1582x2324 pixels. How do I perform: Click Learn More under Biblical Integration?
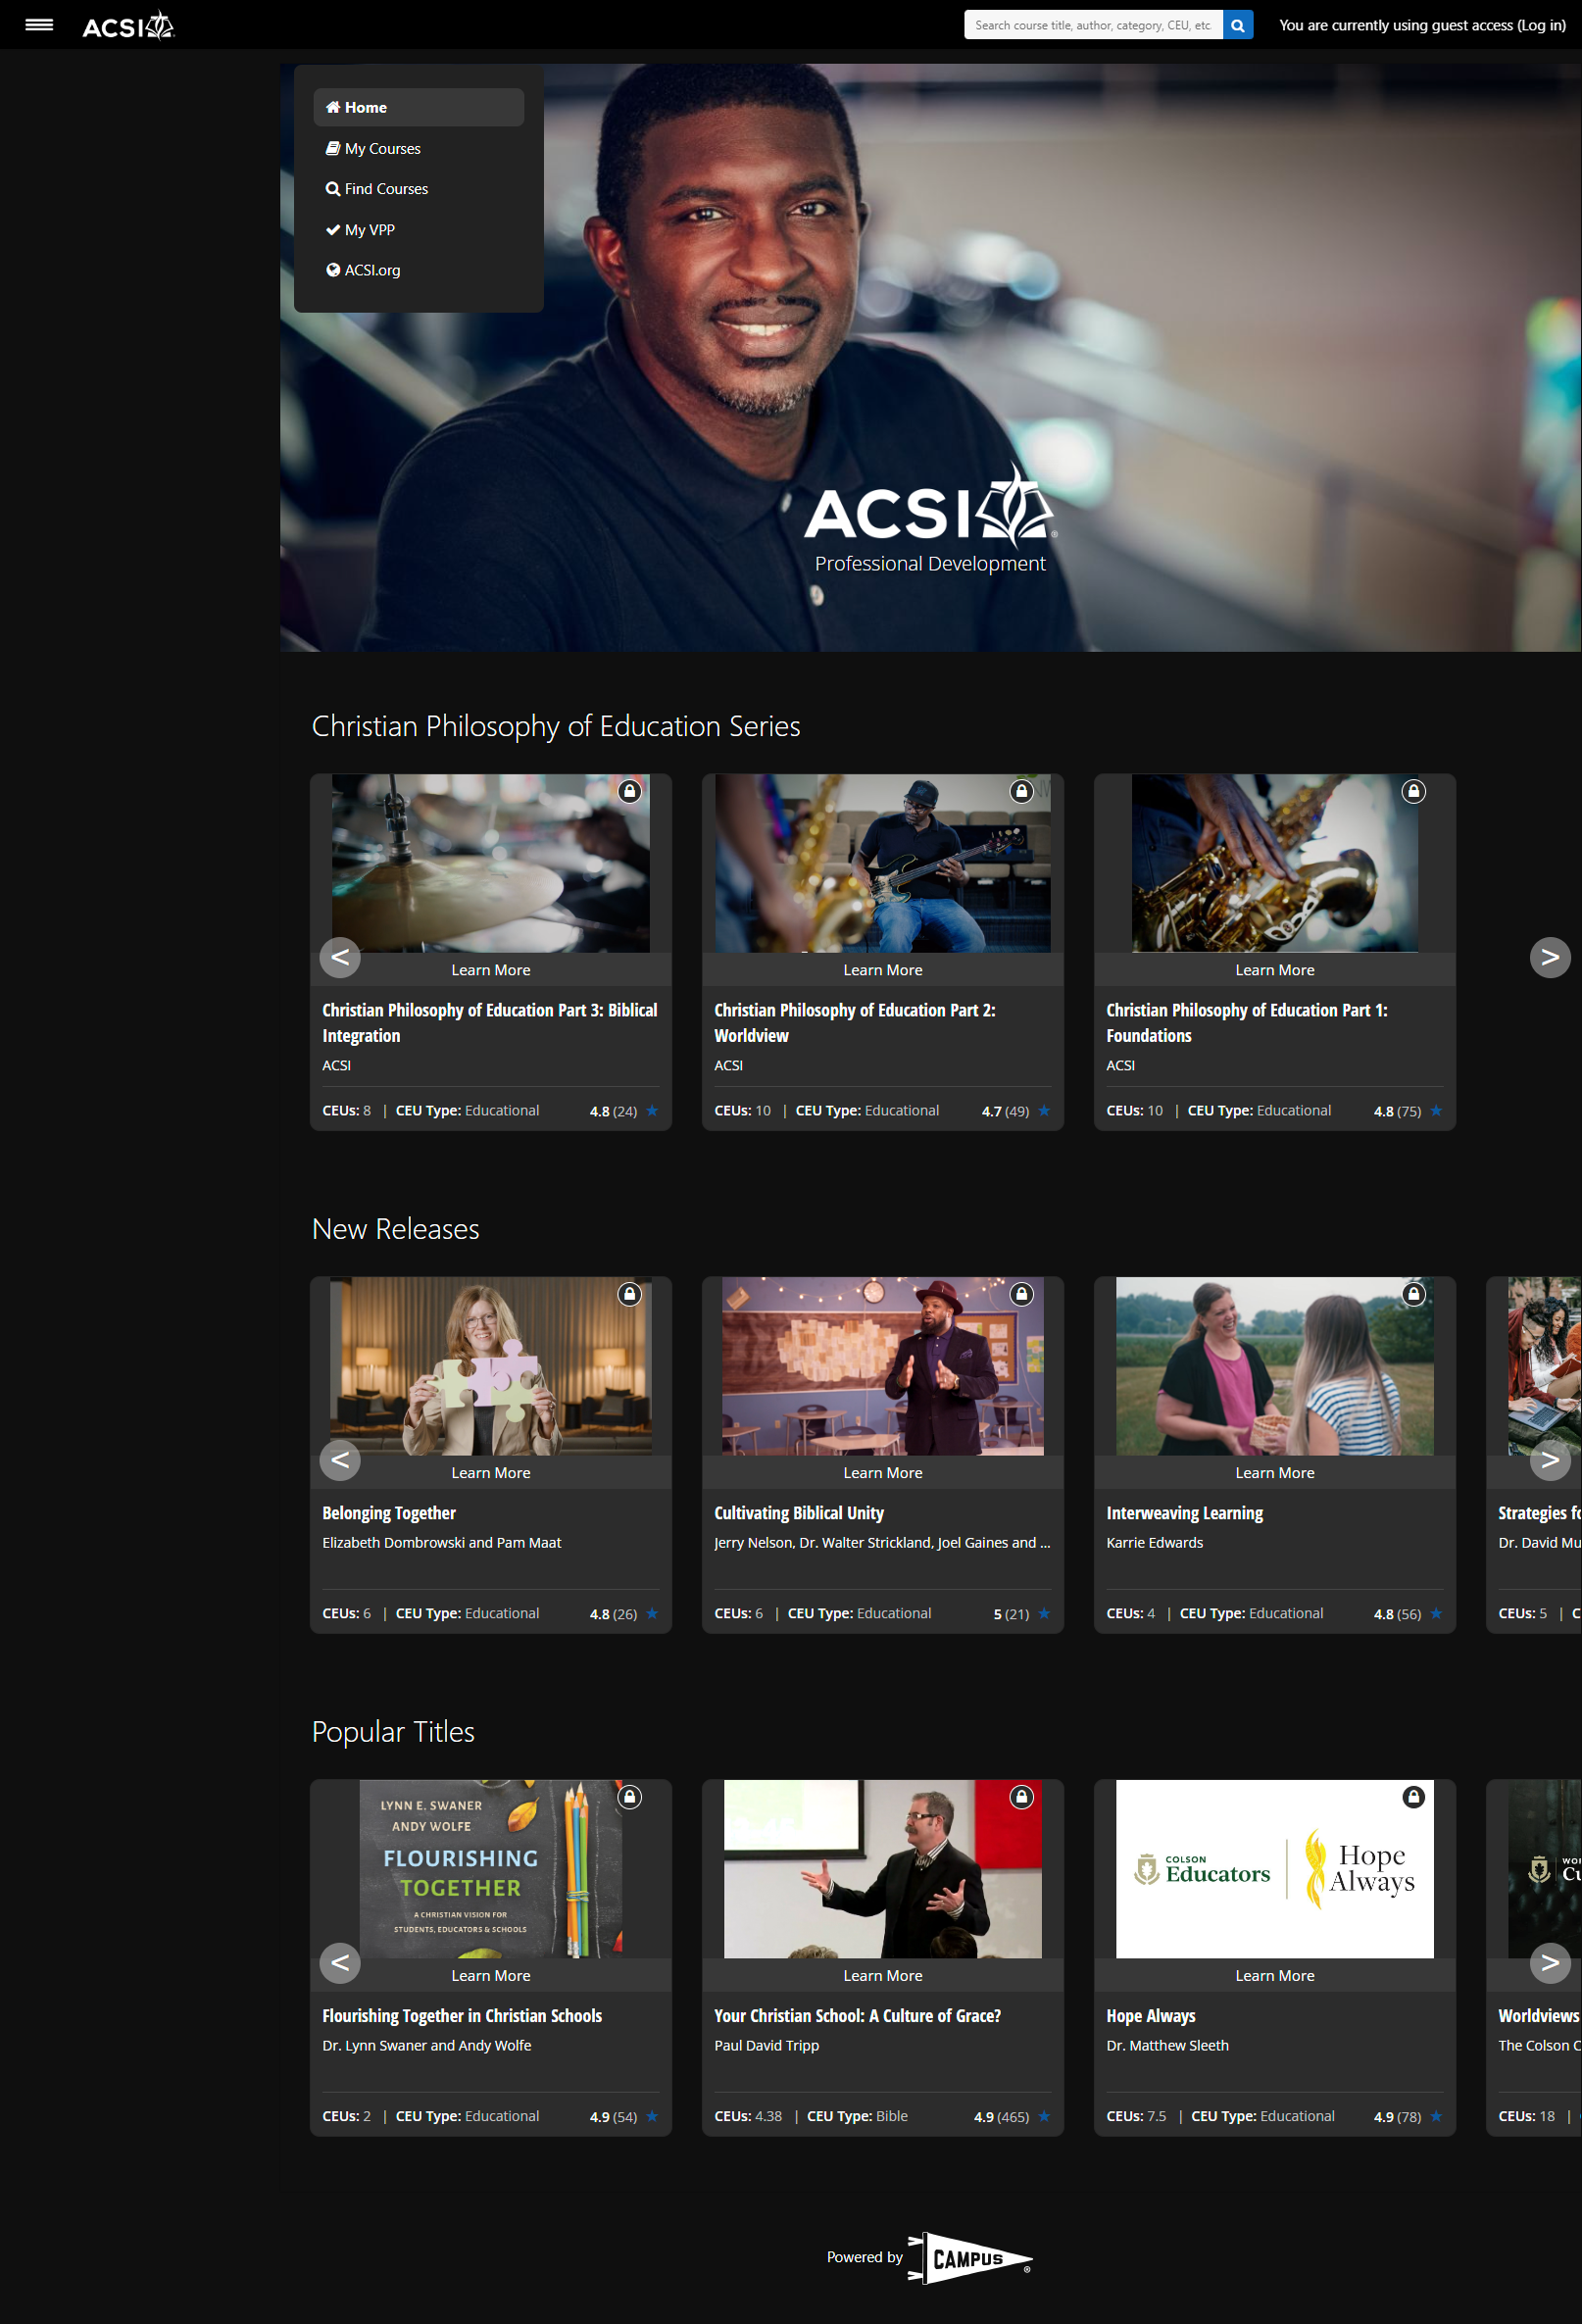click(x=491, y=970)
